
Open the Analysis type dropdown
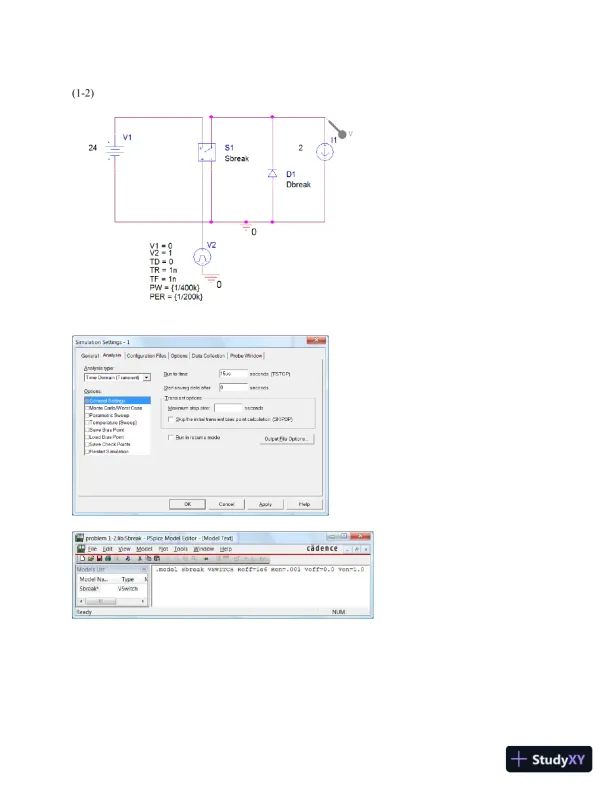pyautogui.click(x=146, y=378)
